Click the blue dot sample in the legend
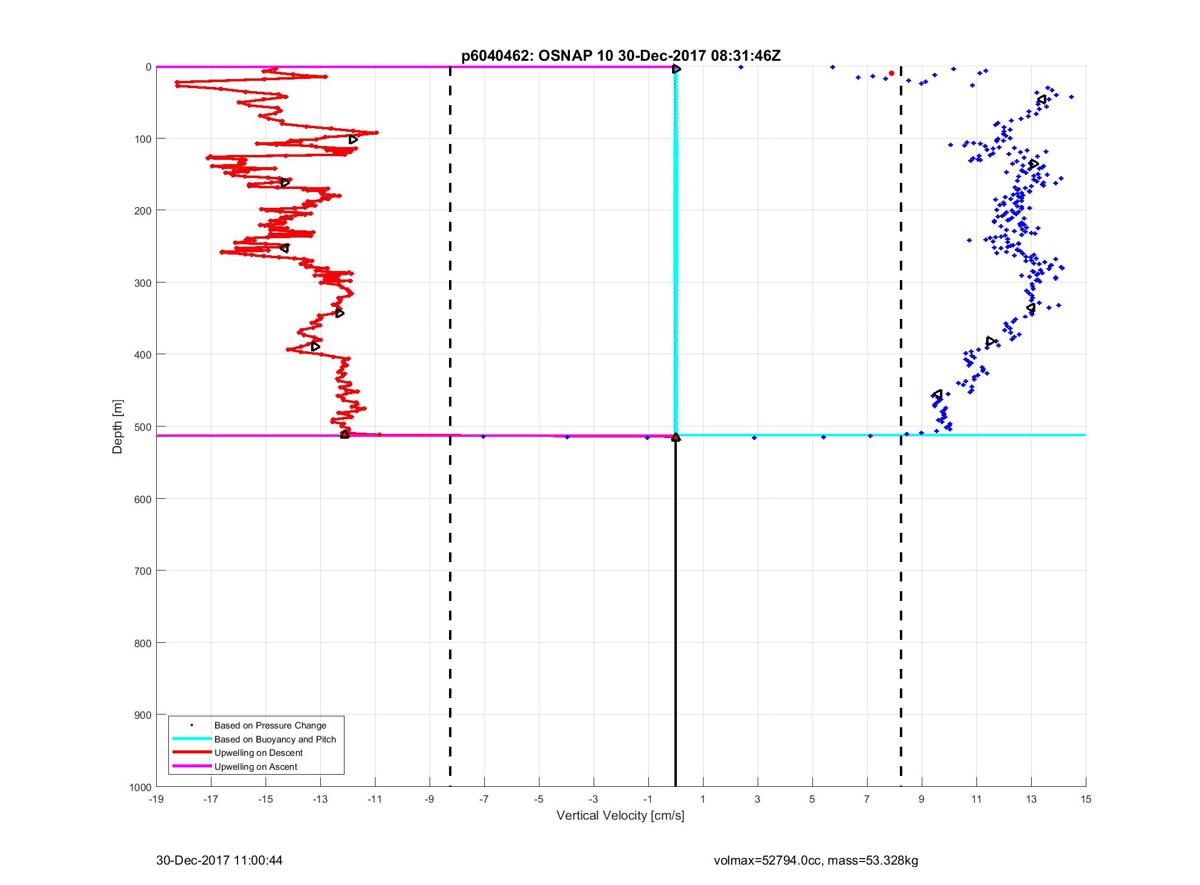This screenshot has width=1200, height=885. (x=191, y=725)
